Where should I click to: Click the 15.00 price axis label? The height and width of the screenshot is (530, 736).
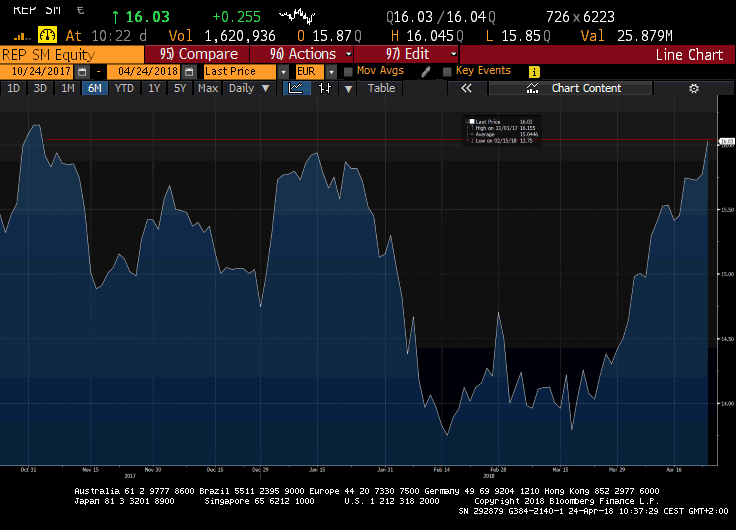727,274
